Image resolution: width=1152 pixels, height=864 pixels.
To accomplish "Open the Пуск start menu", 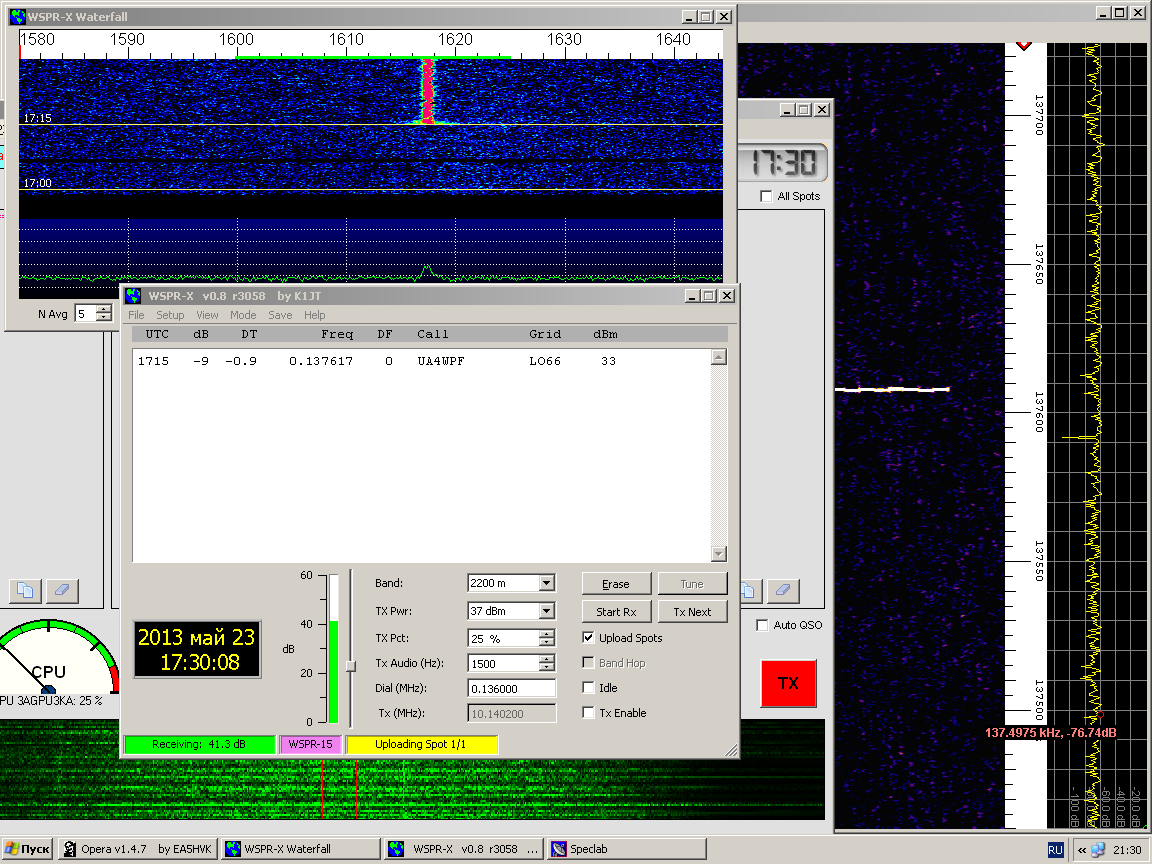I will pos(28,849).
